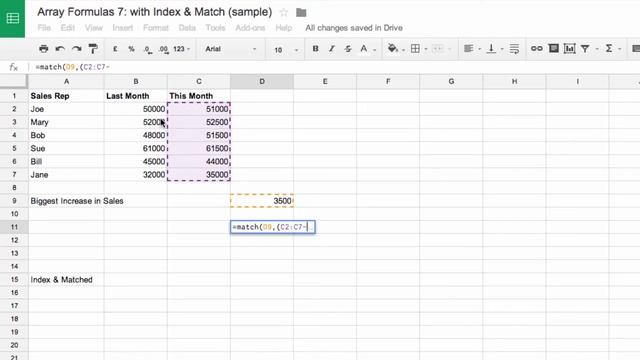This screenshot has width=640, height=360.
Task: Open the View menu
Action: pyautogui.click(x=93, y=28)
